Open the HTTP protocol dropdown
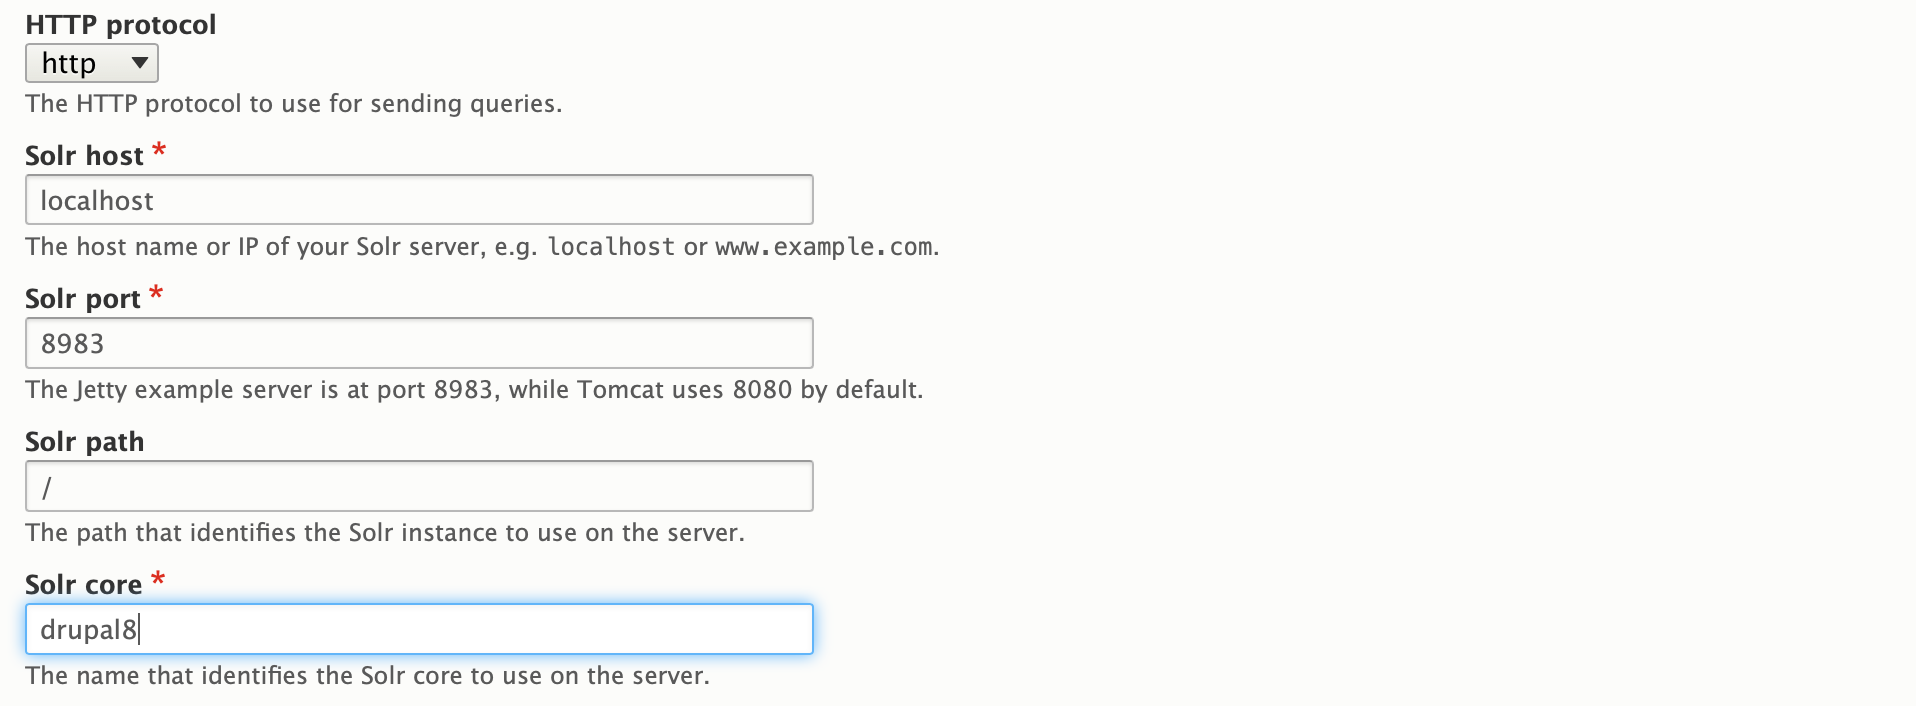1916x706 pixels. (x=90, y=64)
